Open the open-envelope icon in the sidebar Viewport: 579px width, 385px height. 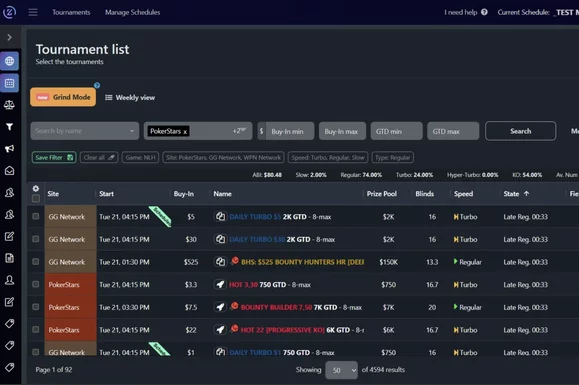click(x=10, y=171)
